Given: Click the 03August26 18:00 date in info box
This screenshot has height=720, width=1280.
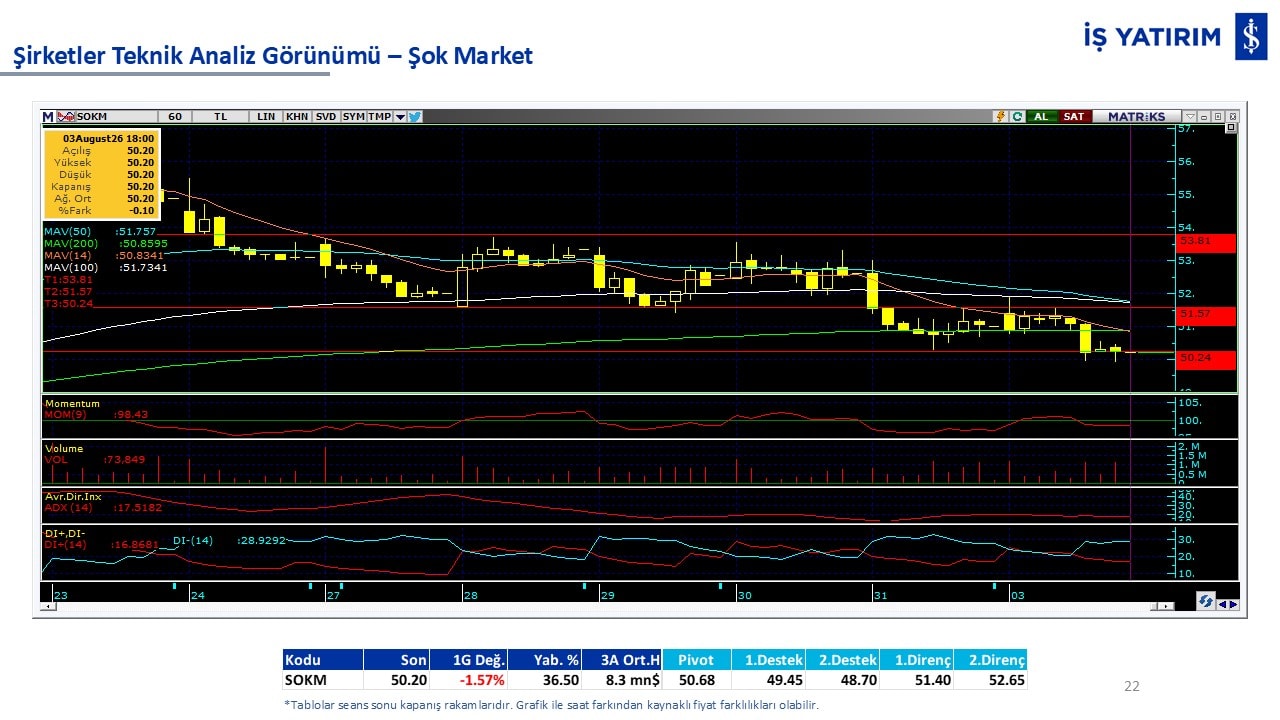Looking at the screenshot, I should (x=108, y=139).
